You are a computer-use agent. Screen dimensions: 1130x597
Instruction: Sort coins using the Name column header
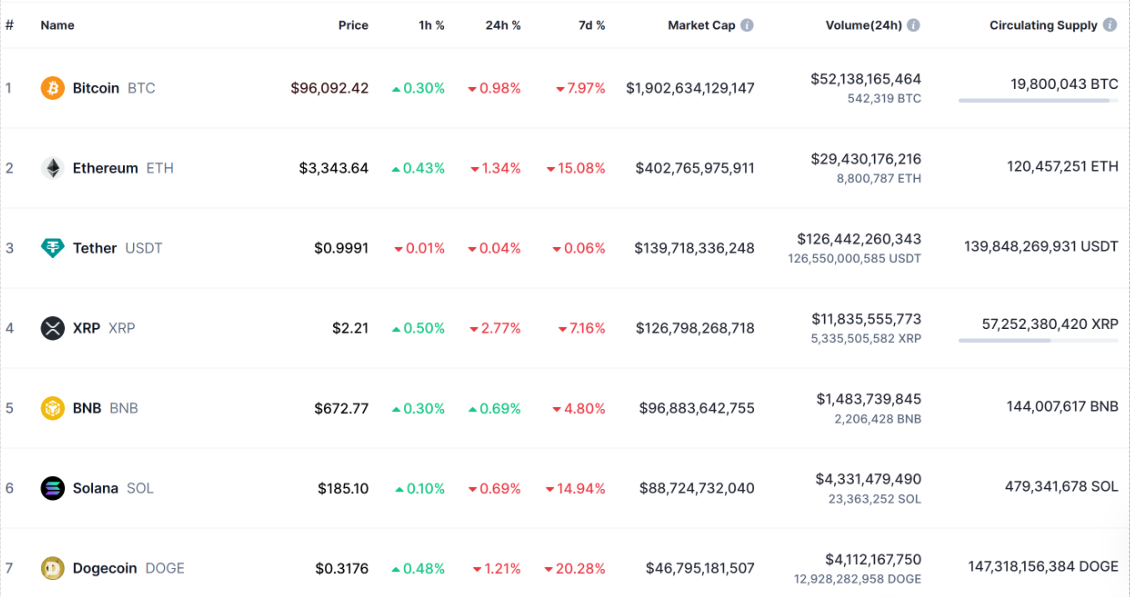[x=57, y=25]
